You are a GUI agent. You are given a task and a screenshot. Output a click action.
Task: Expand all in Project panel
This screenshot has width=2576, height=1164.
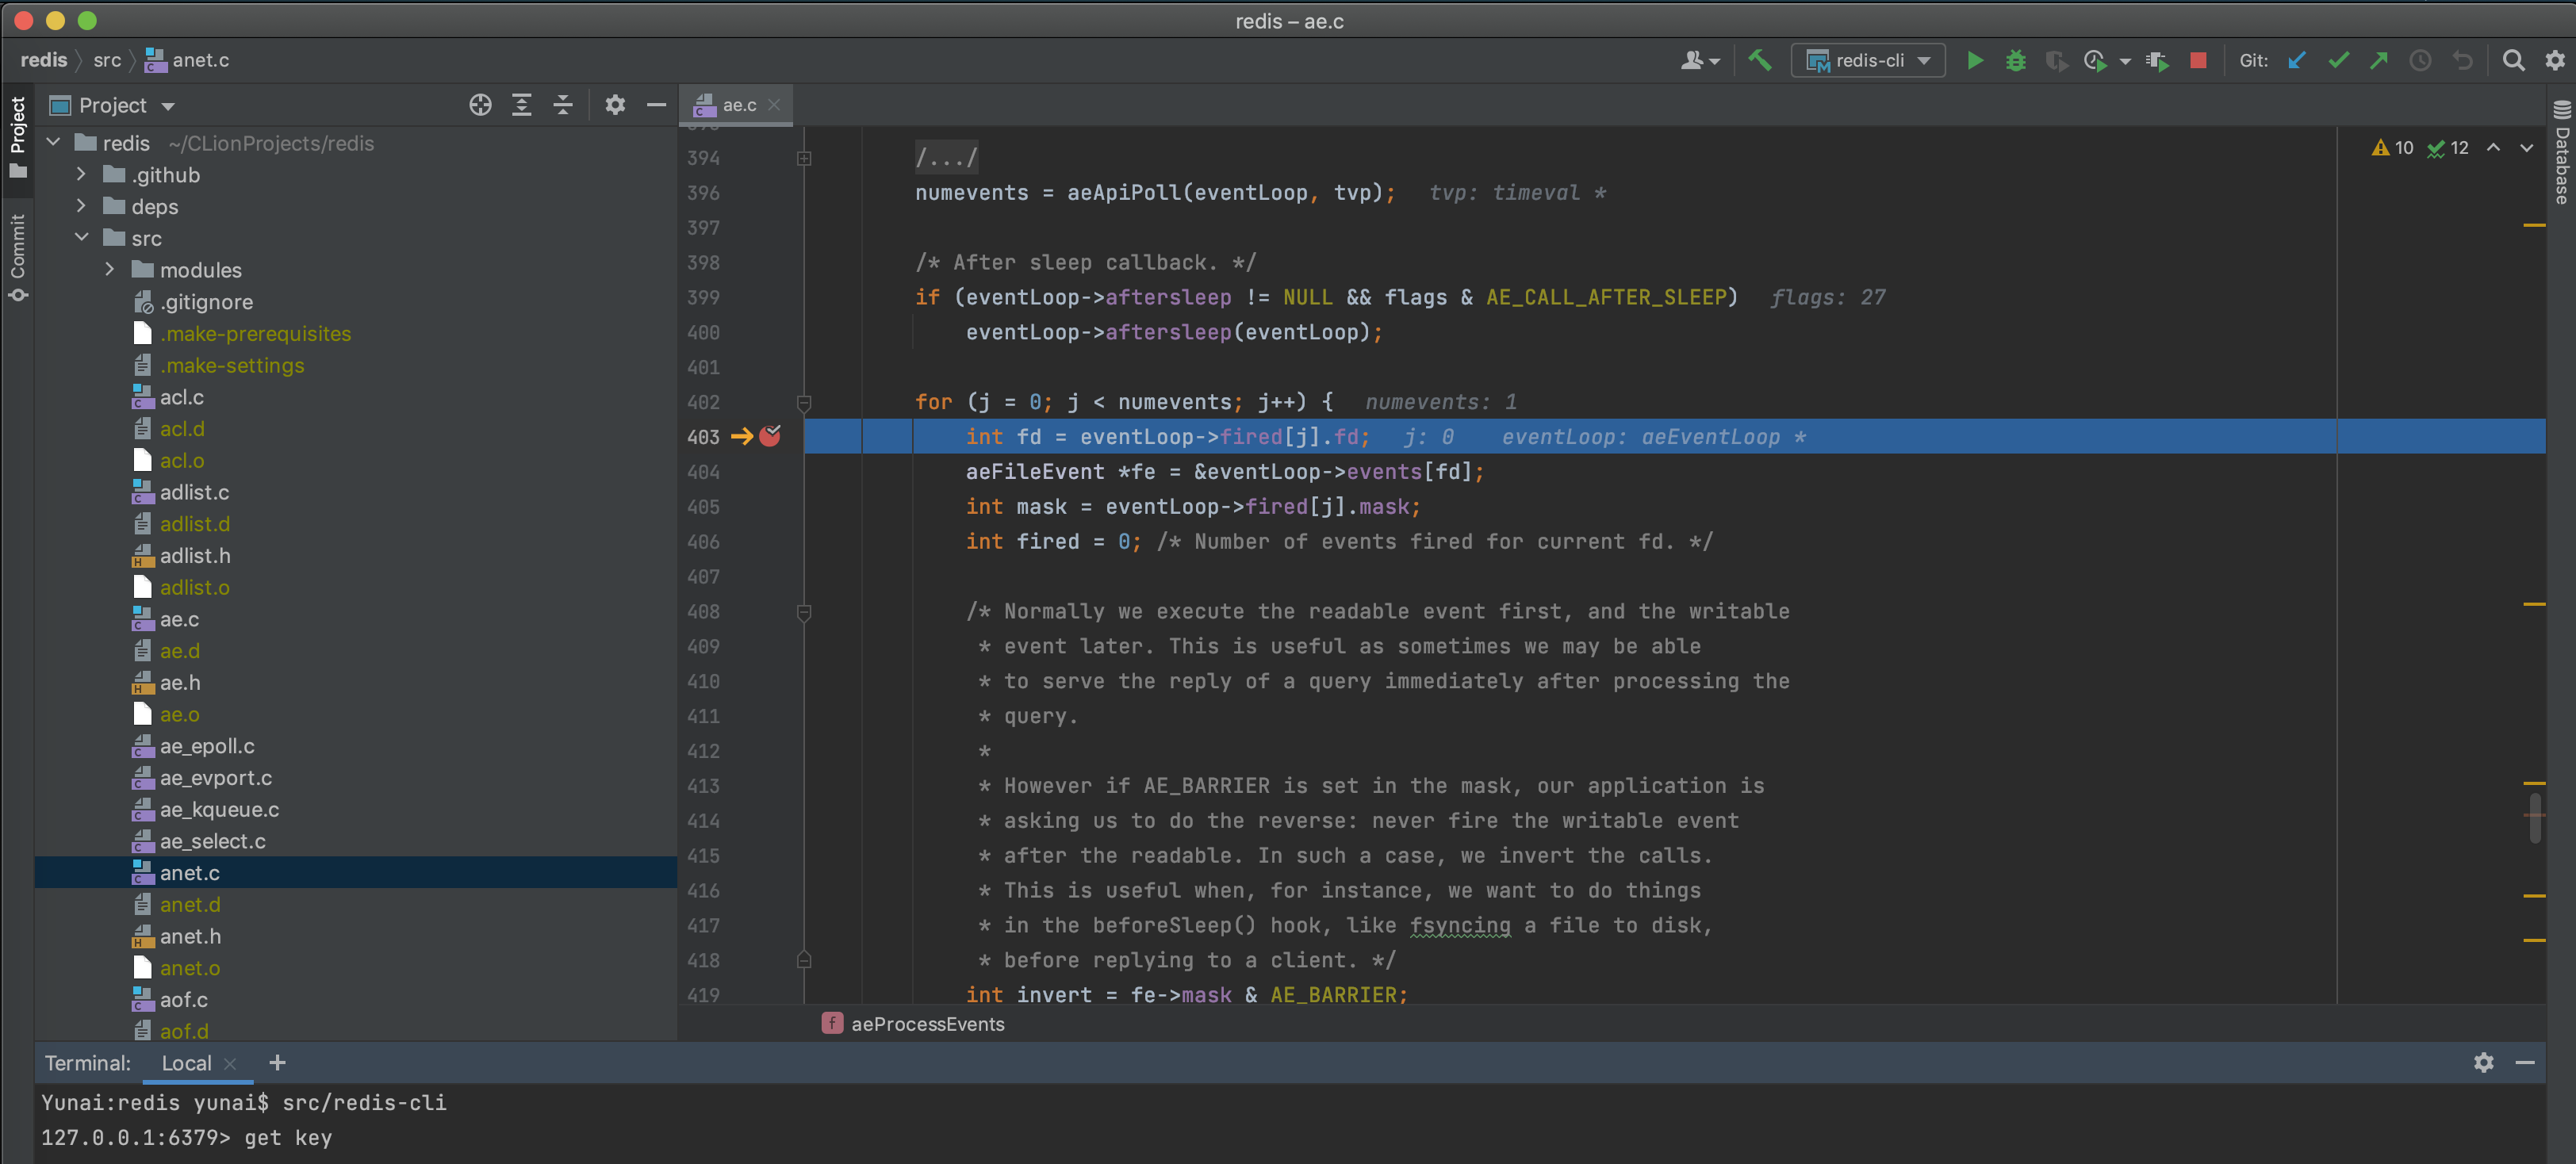(522, 105)
